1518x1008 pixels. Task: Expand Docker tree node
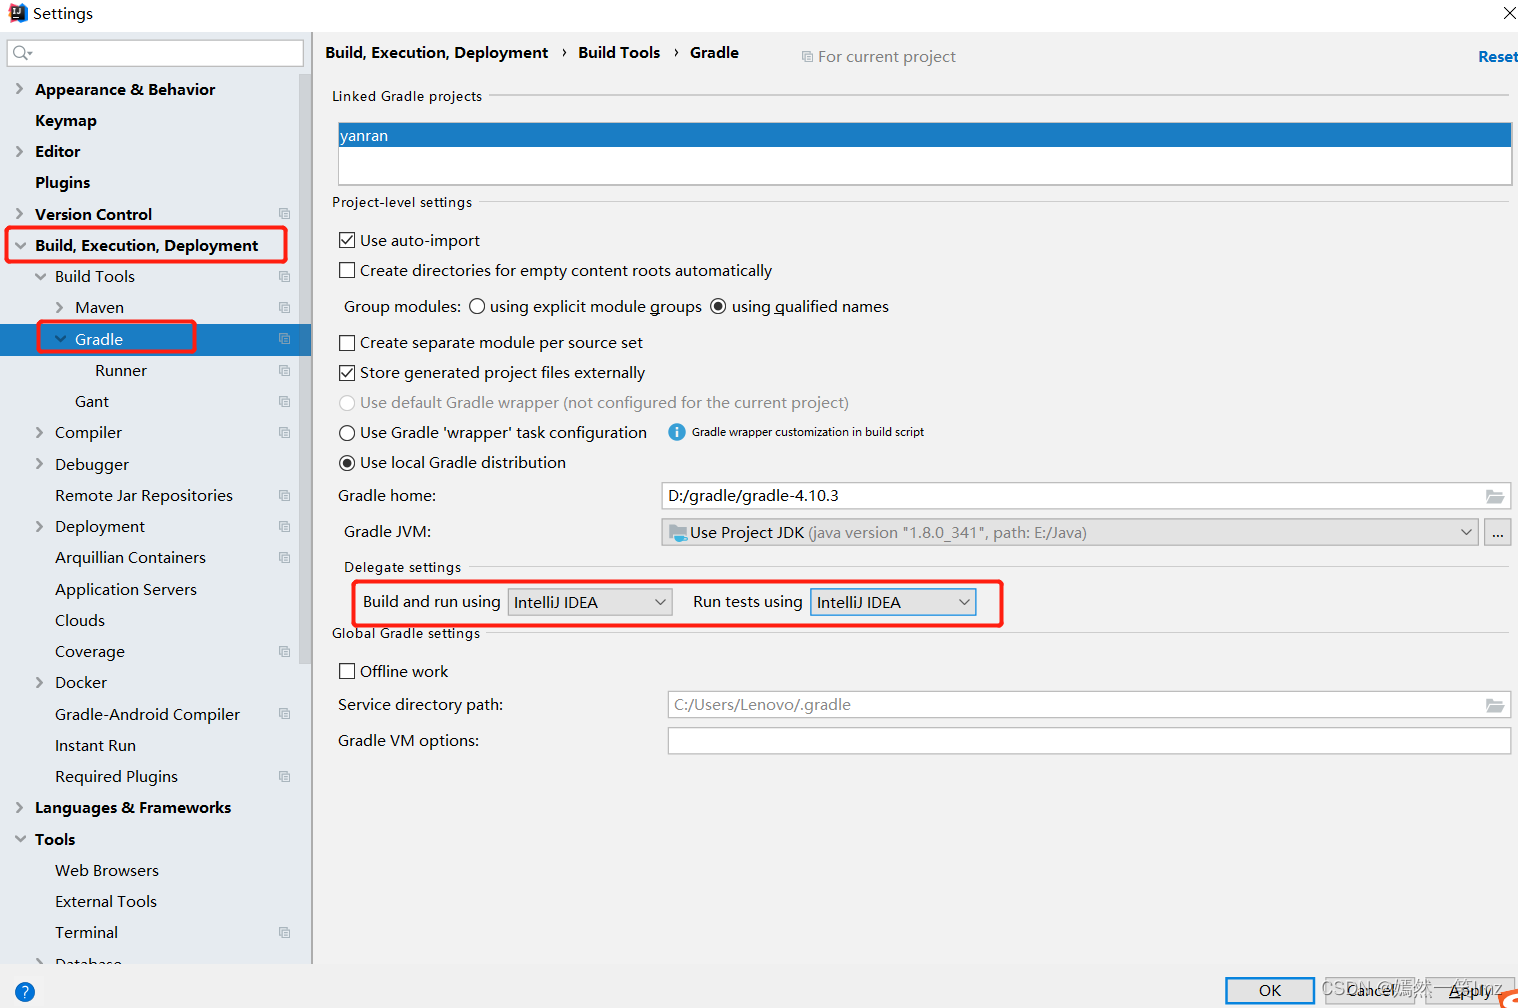pyautogui.click(x=39, y=682)
